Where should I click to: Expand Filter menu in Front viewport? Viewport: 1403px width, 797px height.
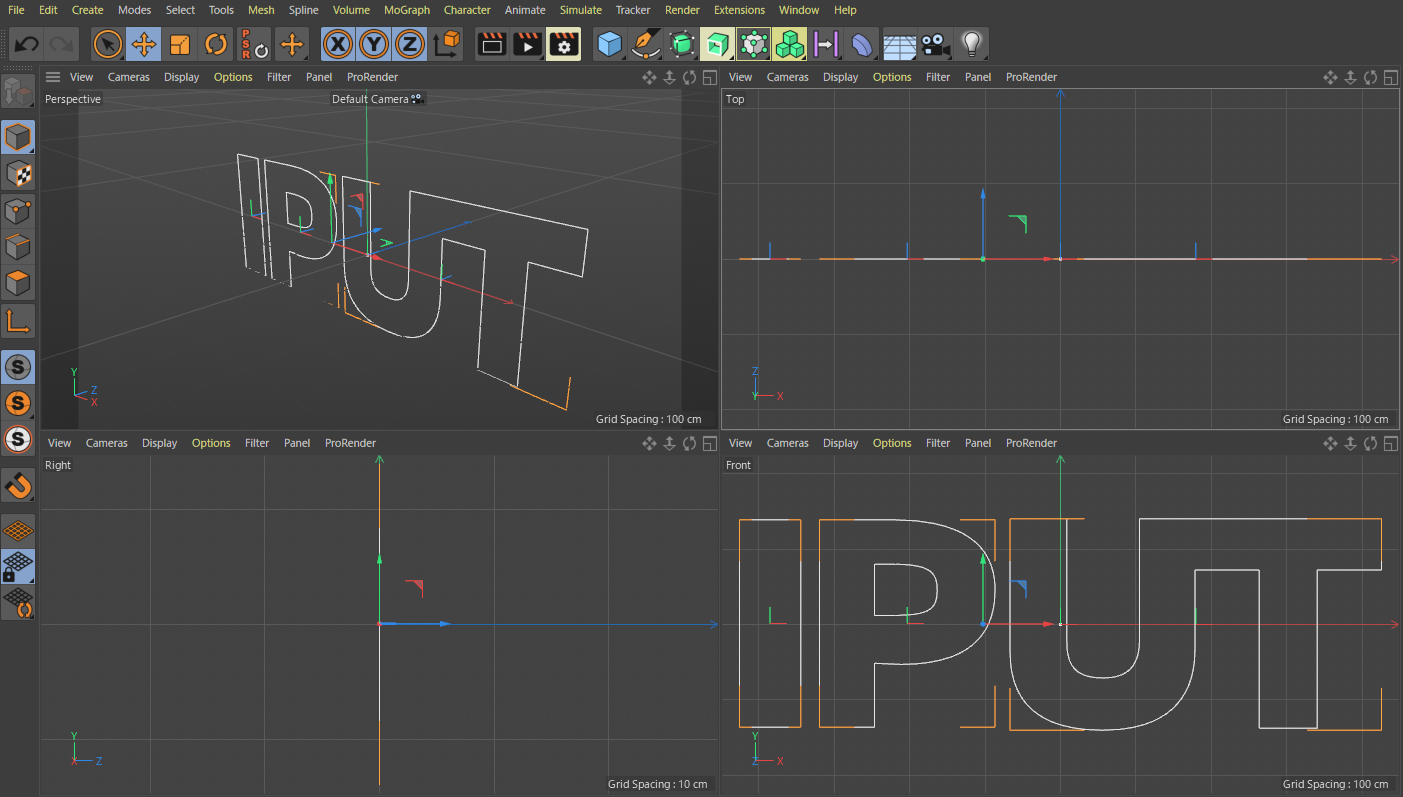pos(938,443)
